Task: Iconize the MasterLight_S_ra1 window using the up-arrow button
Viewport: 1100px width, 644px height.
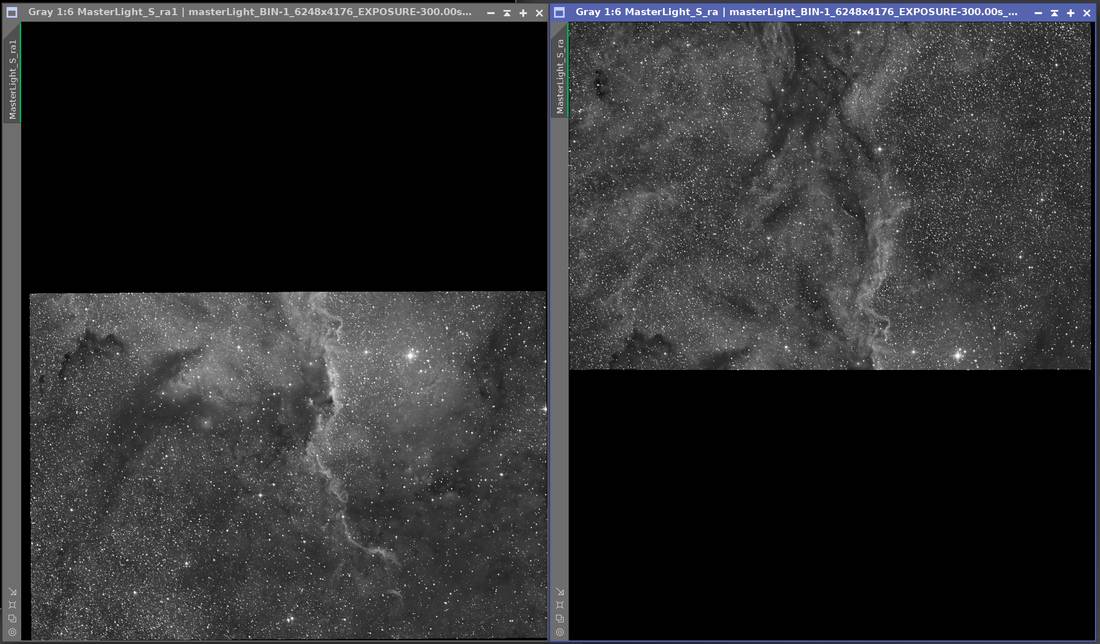Action: pyautogui.click(x=507, y=13)
